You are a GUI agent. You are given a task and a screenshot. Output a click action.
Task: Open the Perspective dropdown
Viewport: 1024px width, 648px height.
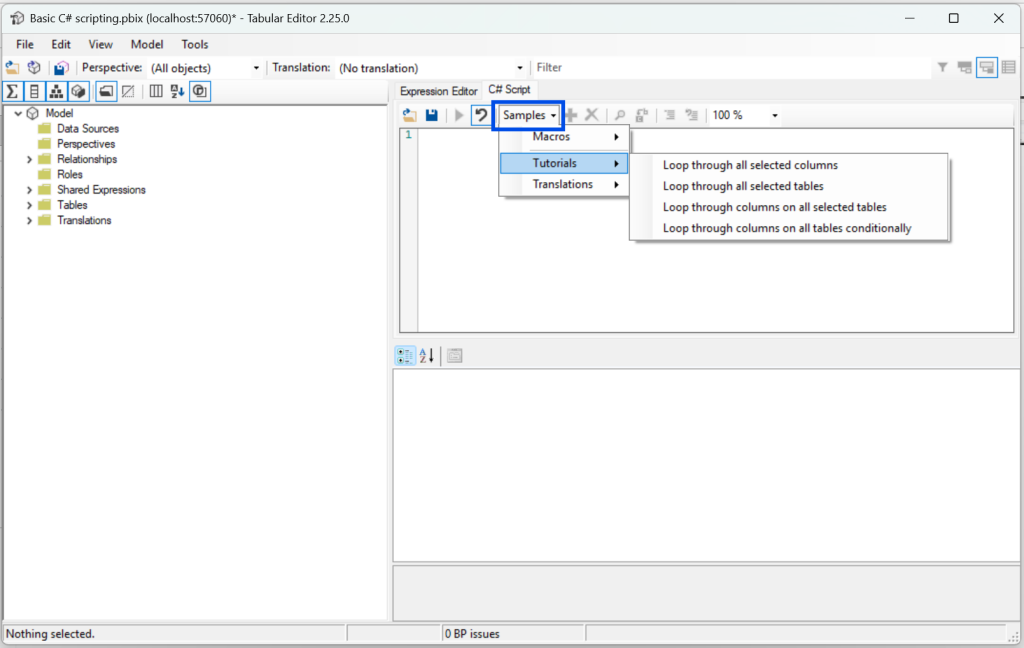[256, 68]
